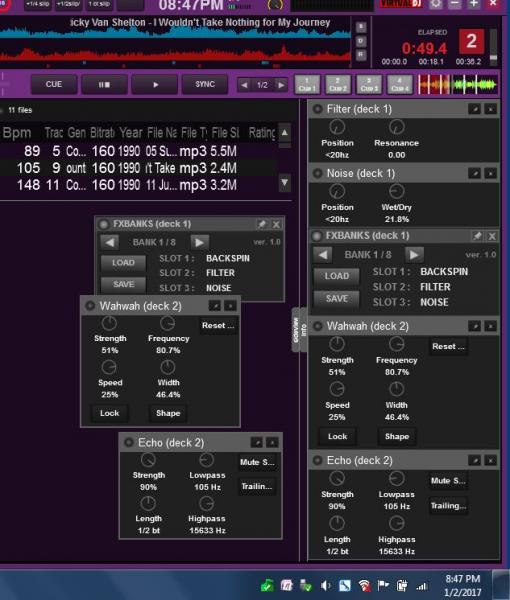Screen dimensions: 510x600
Task: Pin the docked Wahwah (deck 2) panel
Action: pyautogui.click(x=474, y=326)
